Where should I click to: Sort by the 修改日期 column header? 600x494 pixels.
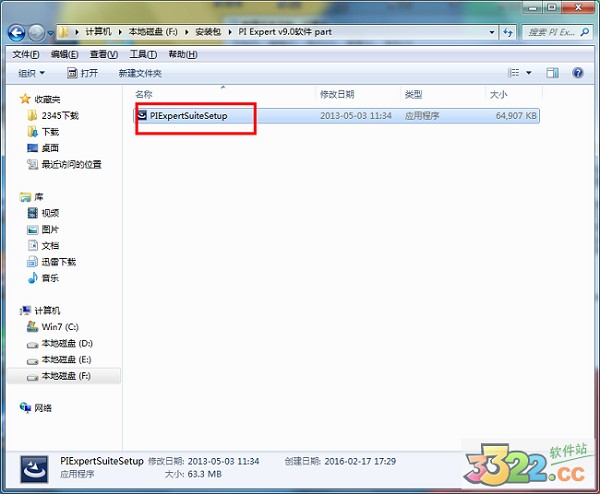337,94
